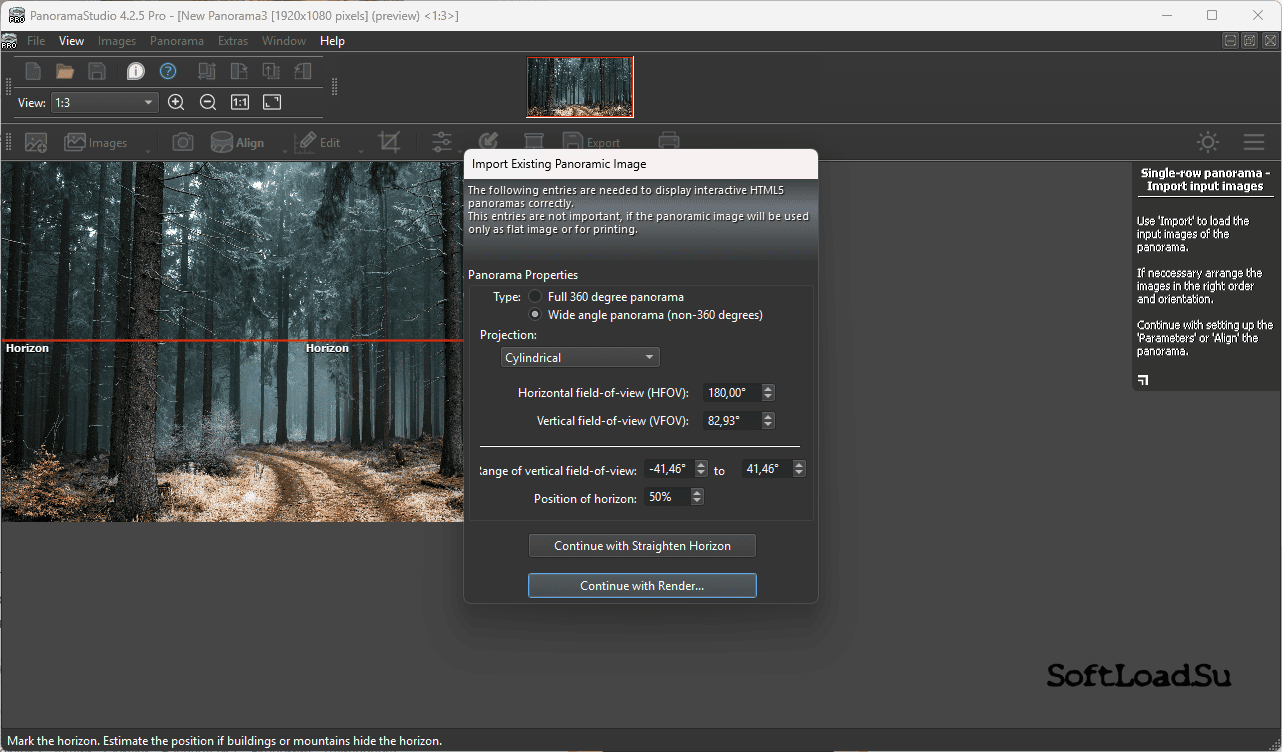This screenshot has width=1282, height=752.
Task: Click the open folder icon
Action: coord(65,71)
